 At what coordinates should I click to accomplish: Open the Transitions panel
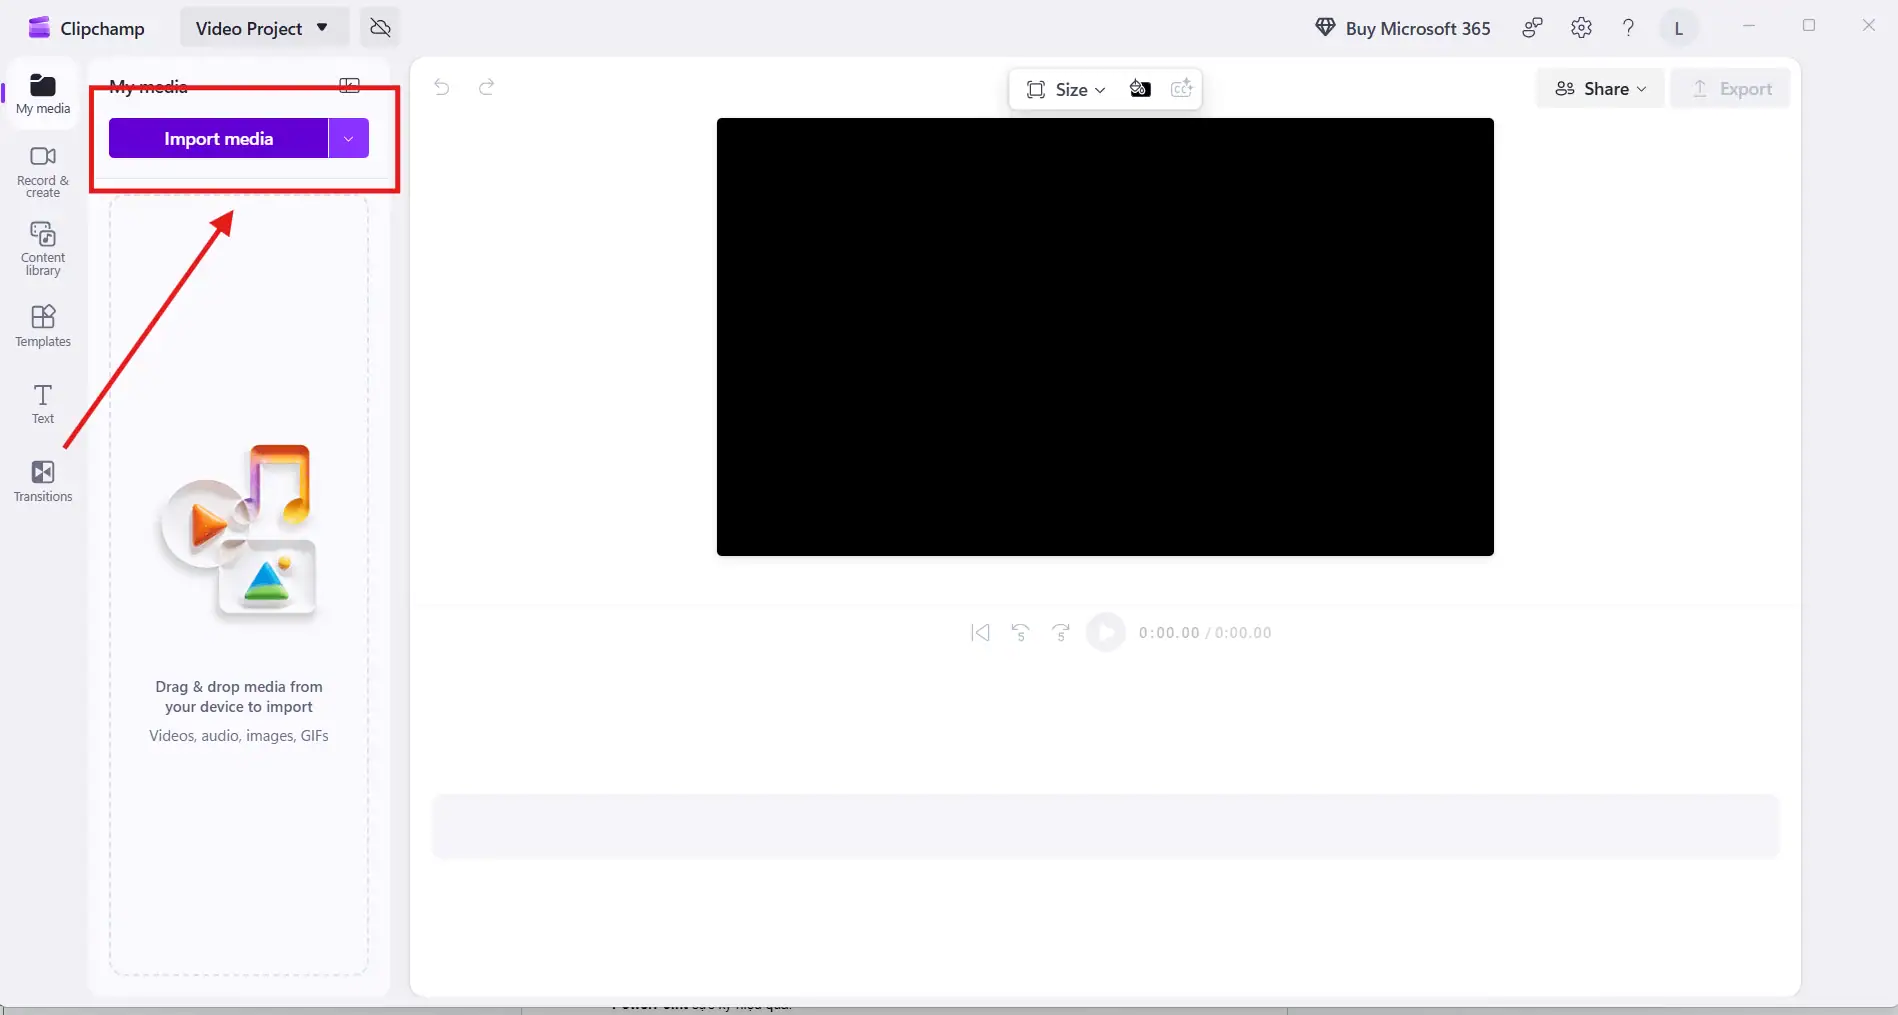pyautogui.click(x=41, y=481)
